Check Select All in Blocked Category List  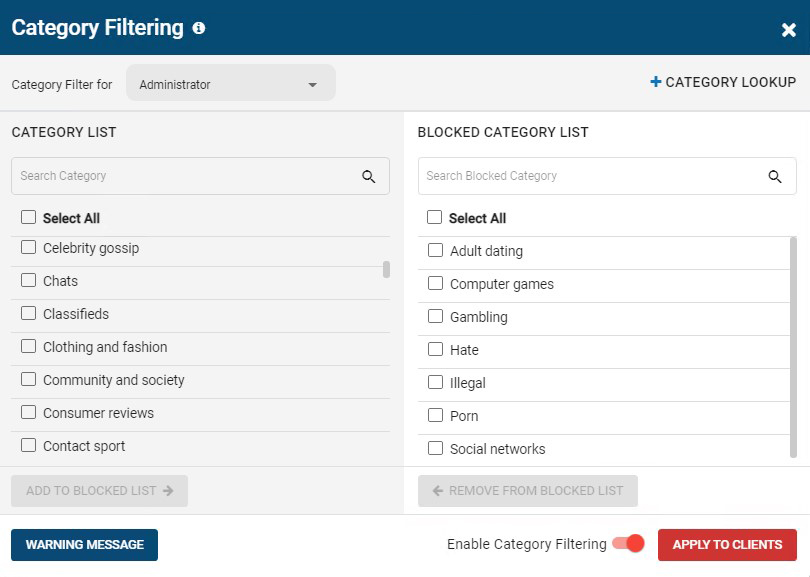435,218
